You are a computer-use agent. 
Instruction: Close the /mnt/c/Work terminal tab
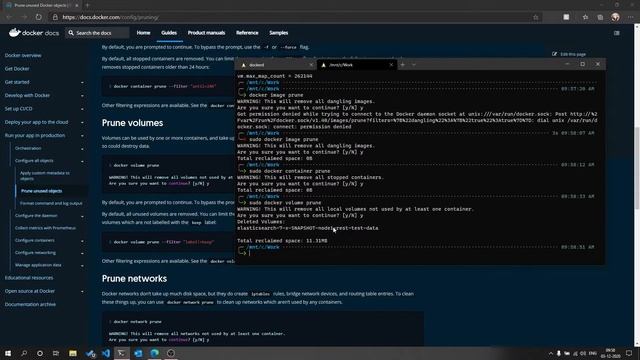coord(391,64)
